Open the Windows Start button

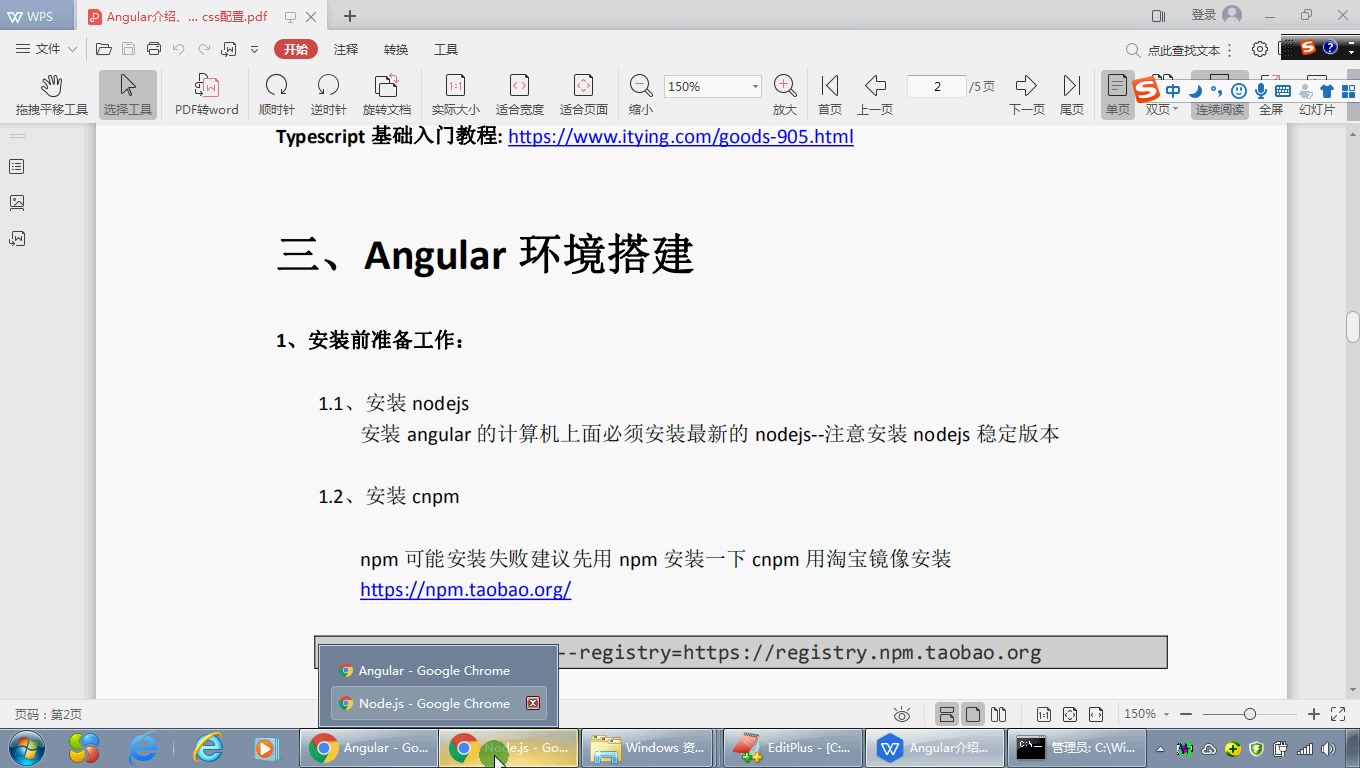point(26,748)
